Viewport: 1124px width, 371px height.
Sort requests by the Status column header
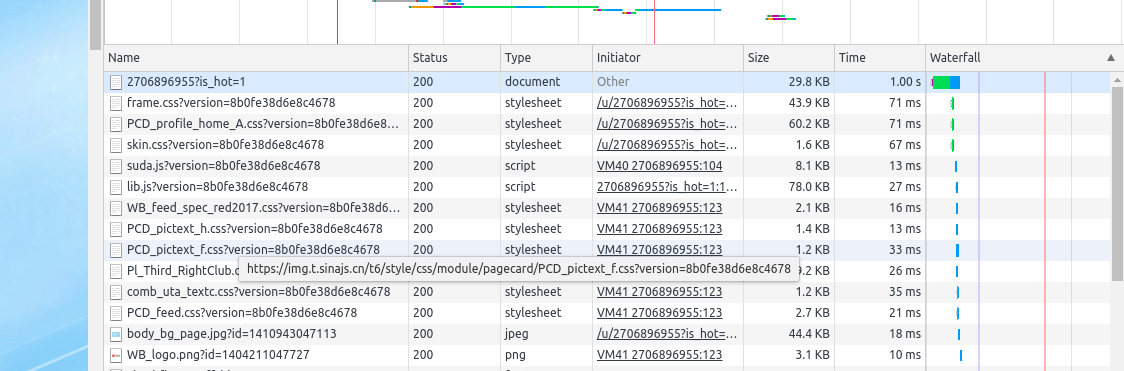click(454, 58)
